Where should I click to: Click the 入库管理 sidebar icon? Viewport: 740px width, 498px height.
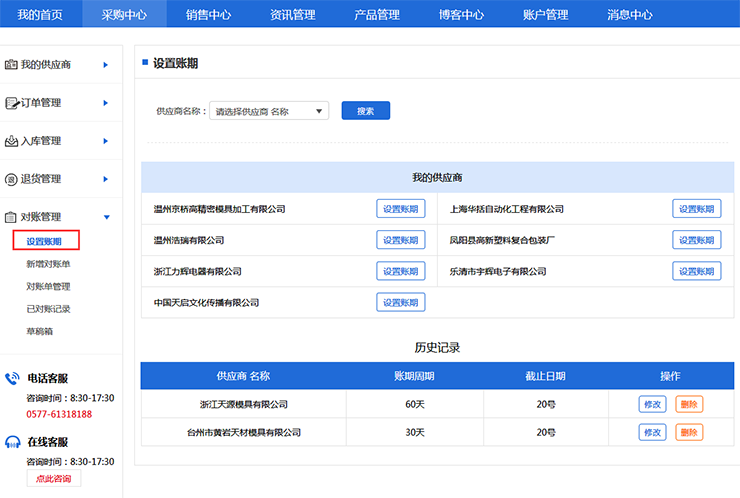11,141
